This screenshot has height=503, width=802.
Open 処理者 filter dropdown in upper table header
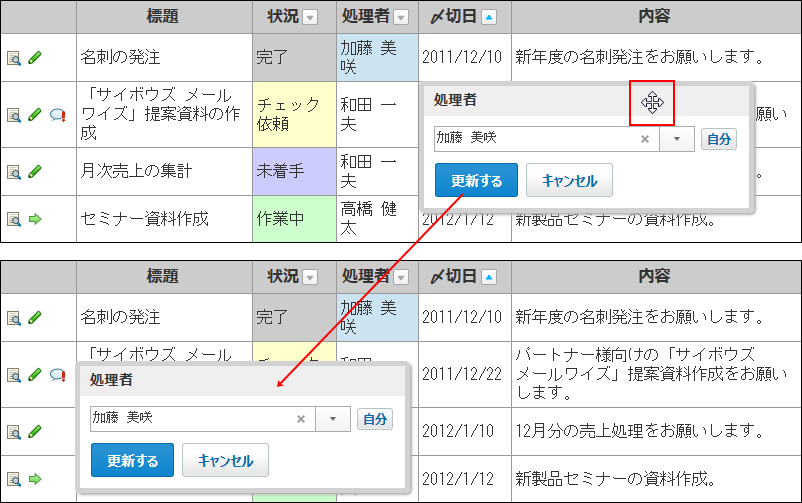click(x=402, y=17)
